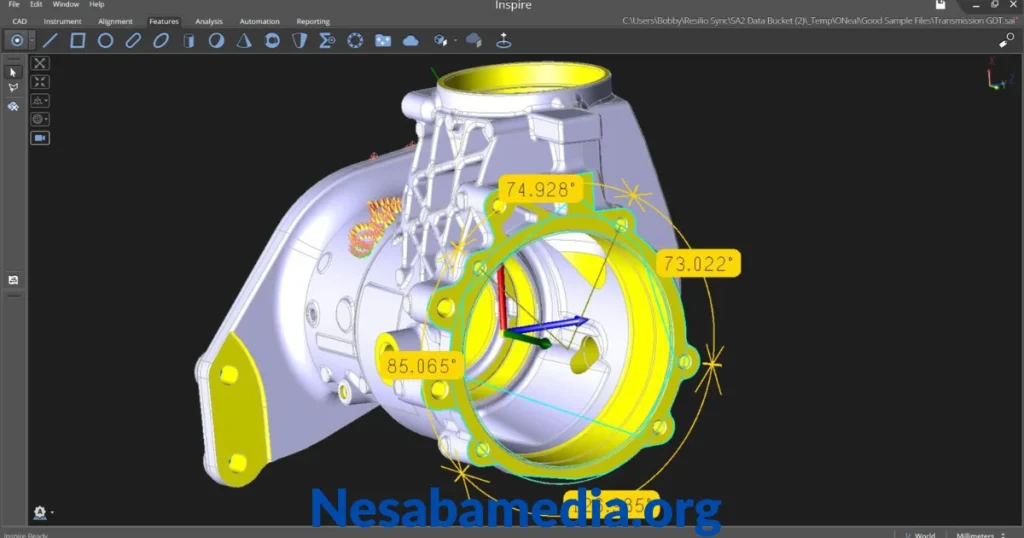The height and width of the screenshot is (538, 1024).
Task: Select the Plane (square) feature tool
Action: point(78,40)
